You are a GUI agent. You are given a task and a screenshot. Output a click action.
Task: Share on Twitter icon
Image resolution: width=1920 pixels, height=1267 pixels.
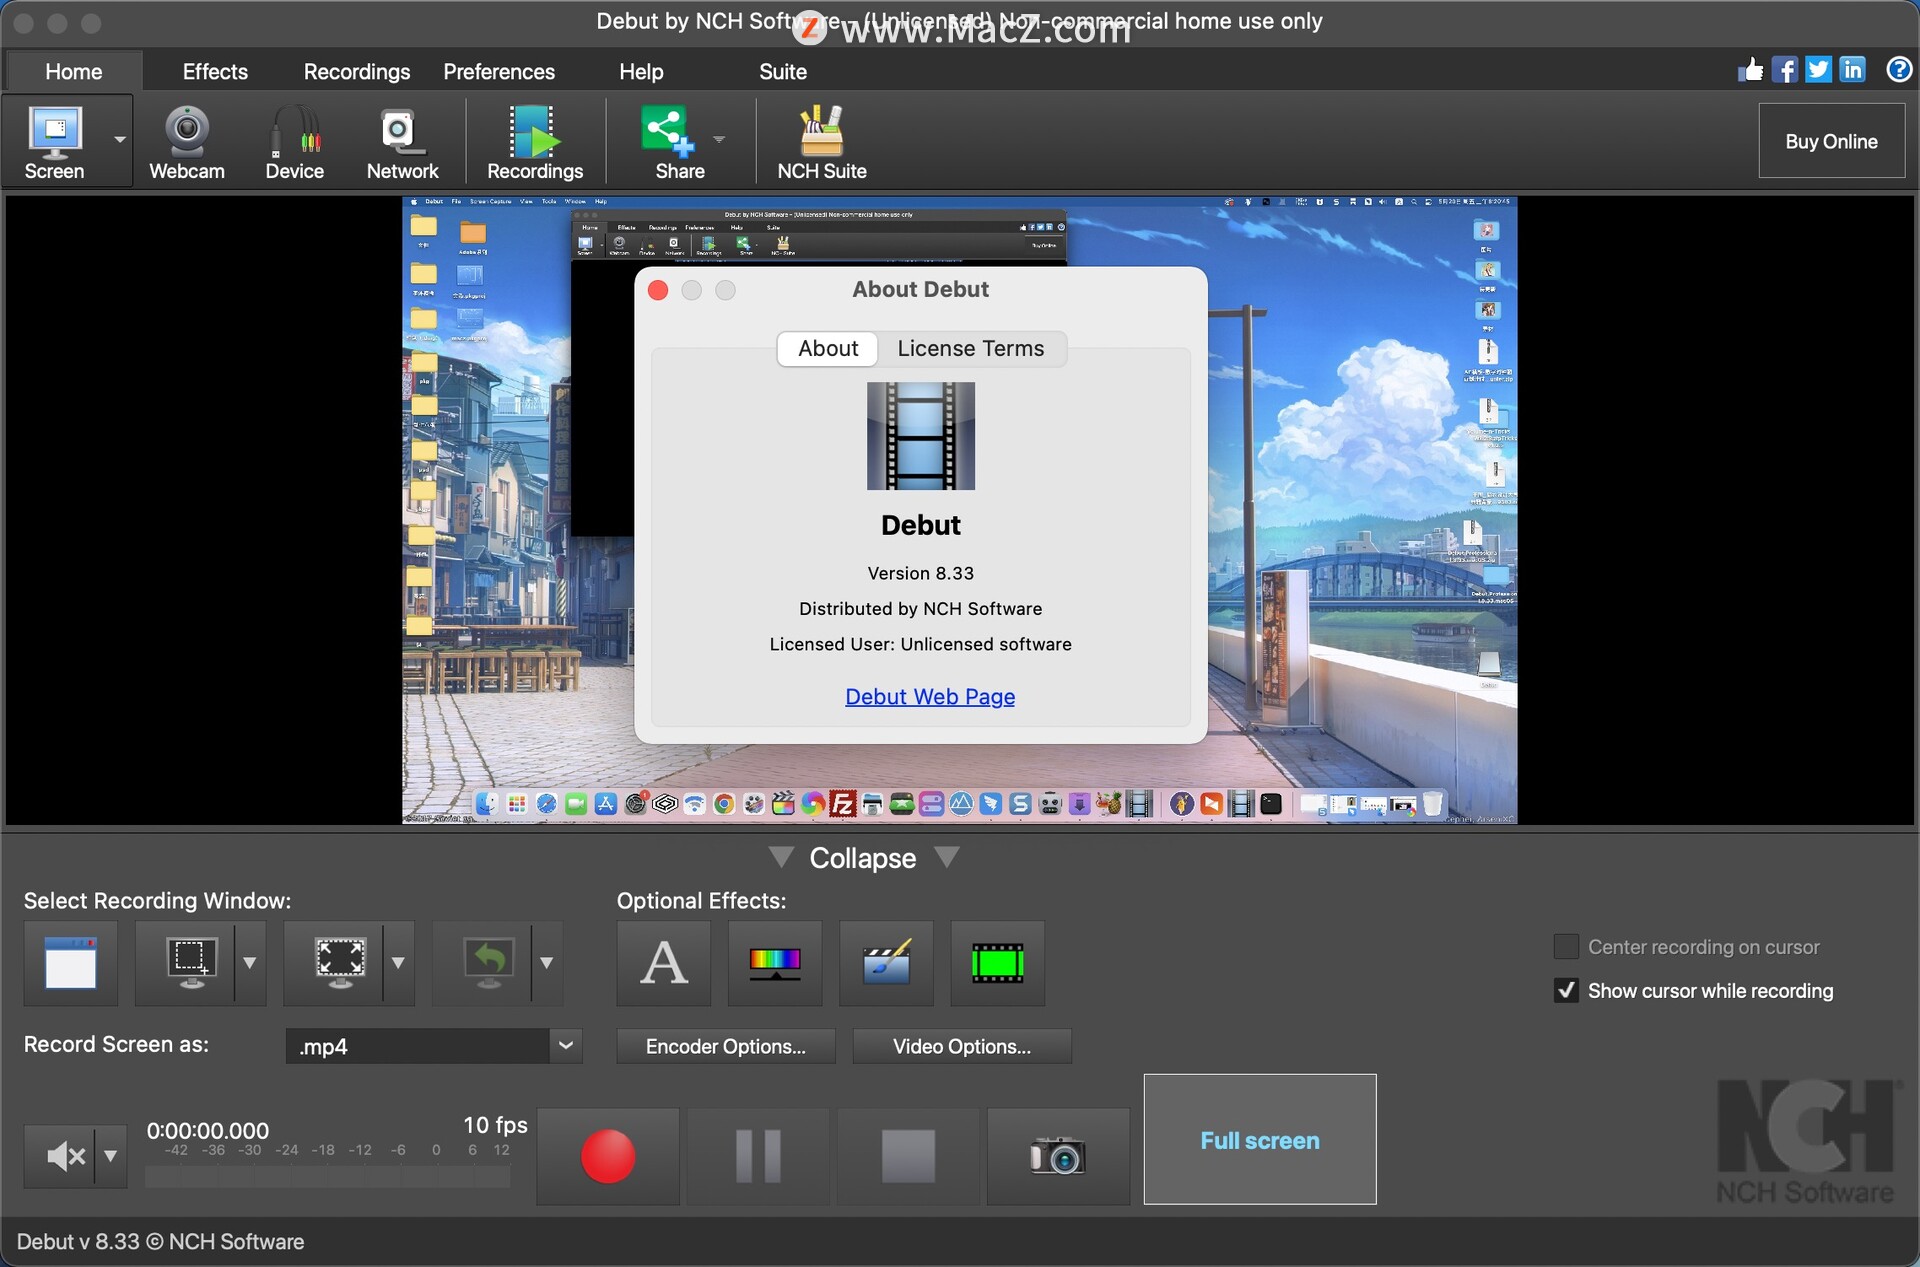[1818, 69]
